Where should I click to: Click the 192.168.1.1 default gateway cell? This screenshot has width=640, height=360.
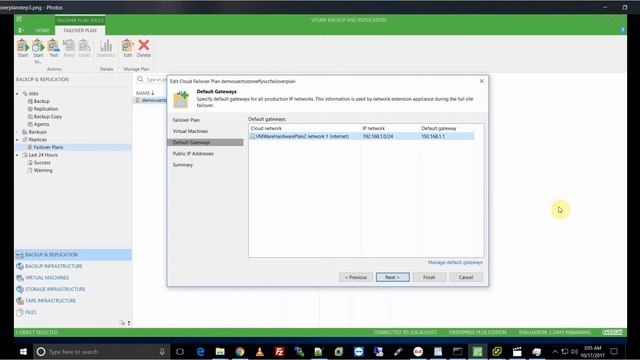point(433,136)
